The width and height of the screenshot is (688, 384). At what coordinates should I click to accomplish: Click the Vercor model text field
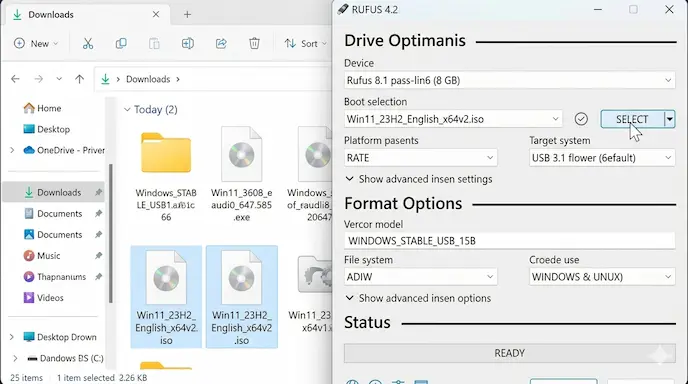[509, 240]
